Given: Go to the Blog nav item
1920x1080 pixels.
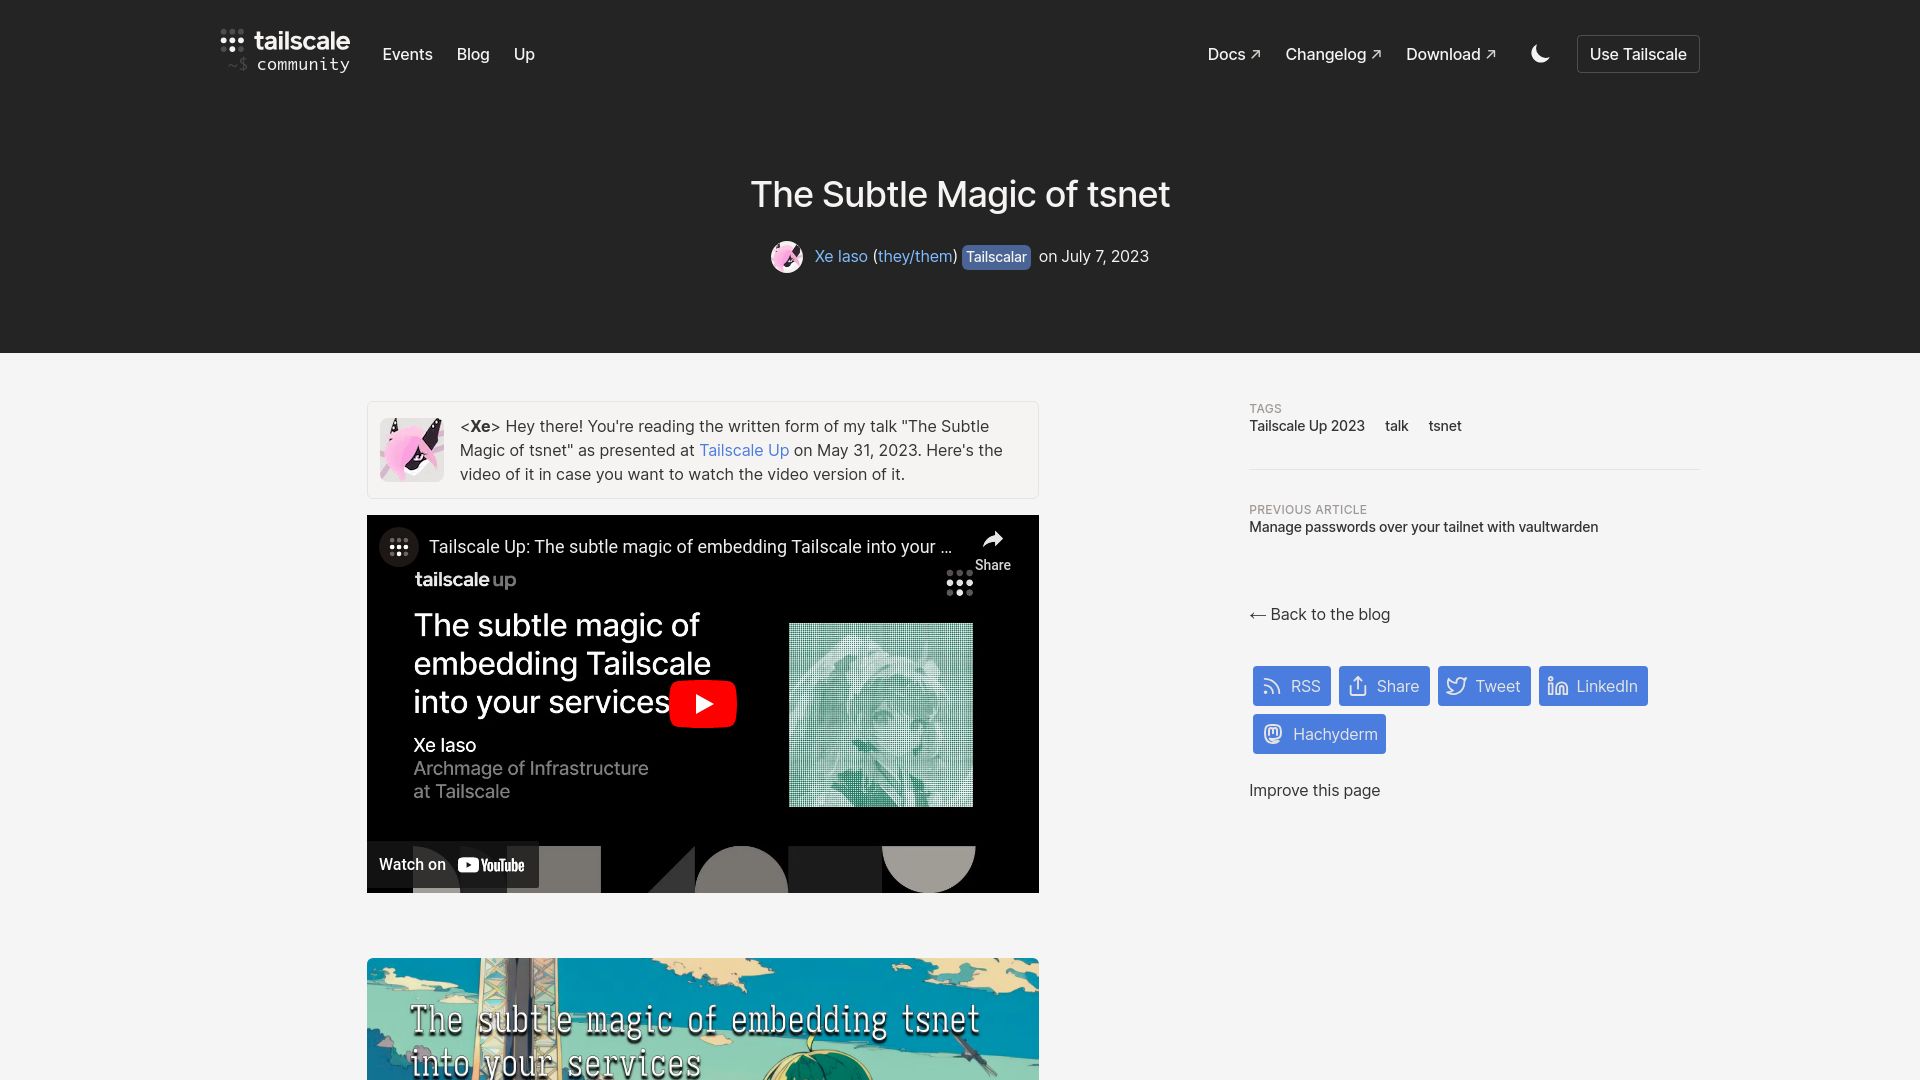Looking at the screenshot, I should pos(473,54).
